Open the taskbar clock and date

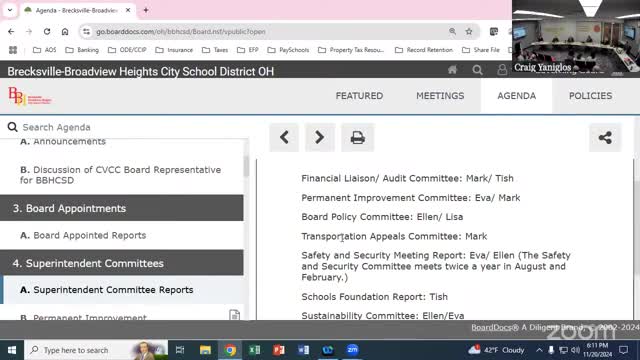[x=598, y=350]
